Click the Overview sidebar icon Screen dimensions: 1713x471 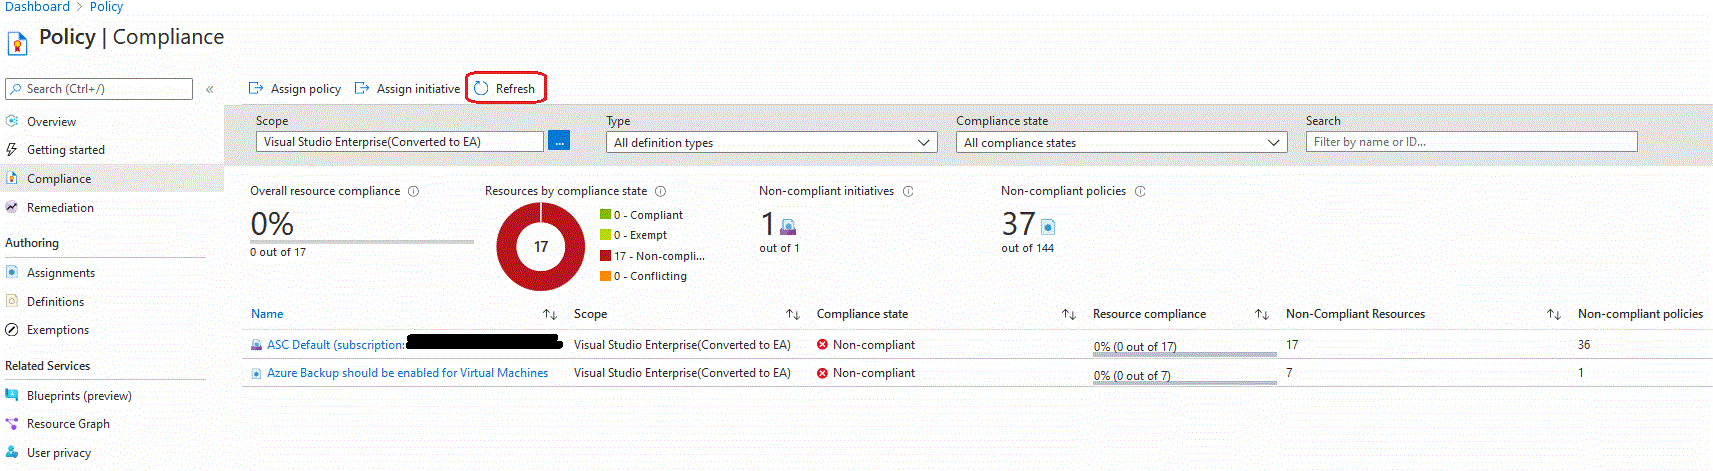pos(12,121)
